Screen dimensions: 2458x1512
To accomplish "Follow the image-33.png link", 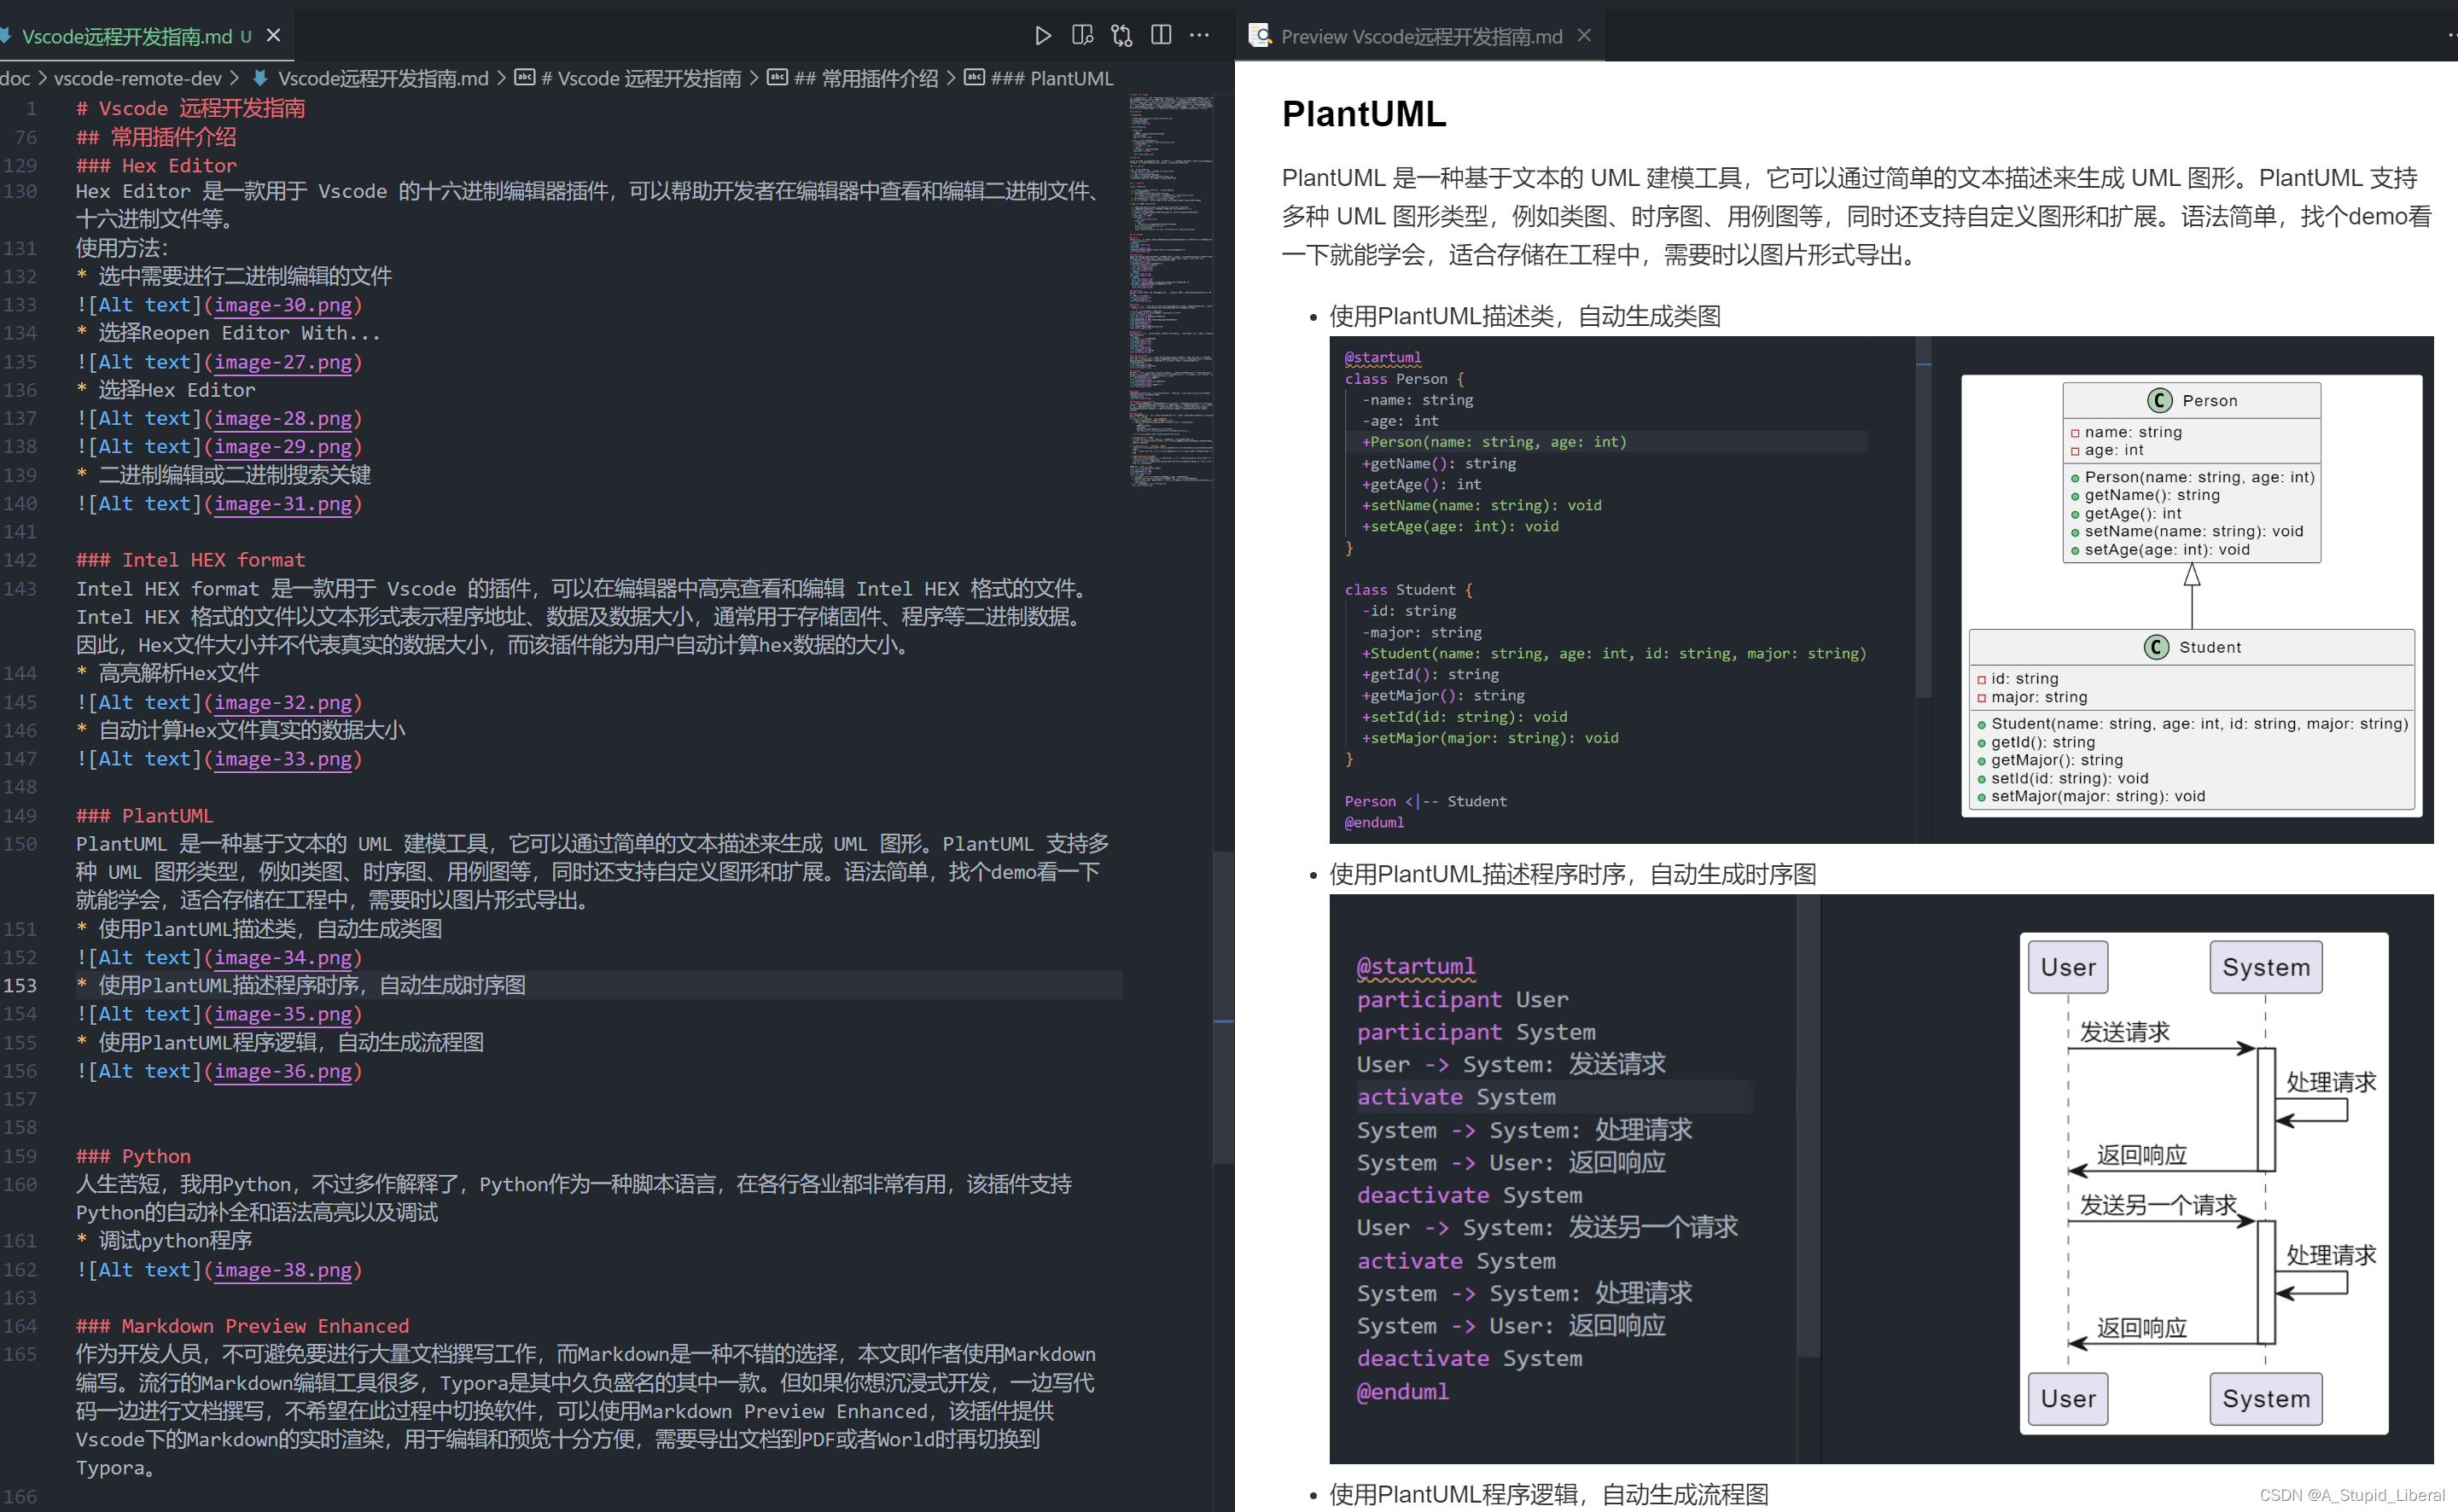I will 283,759.
